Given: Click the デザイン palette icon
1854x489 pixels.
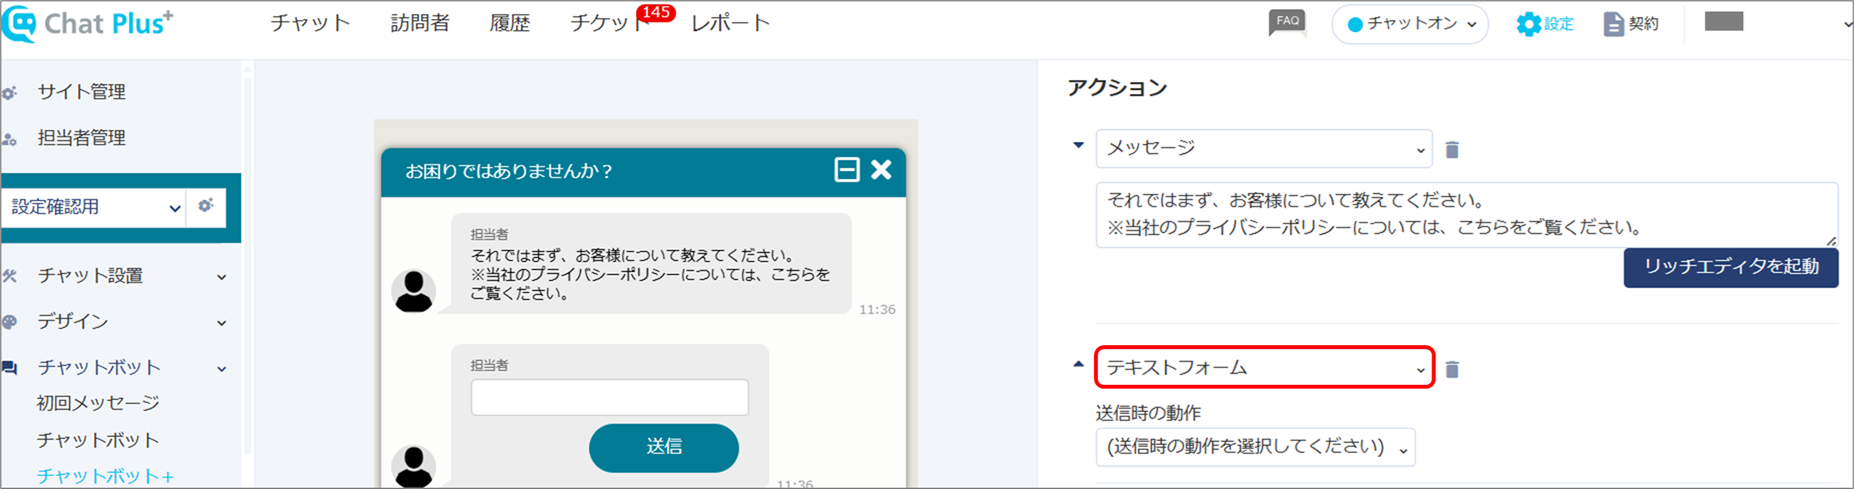Looking at the screenshot, I should point(10,322).
